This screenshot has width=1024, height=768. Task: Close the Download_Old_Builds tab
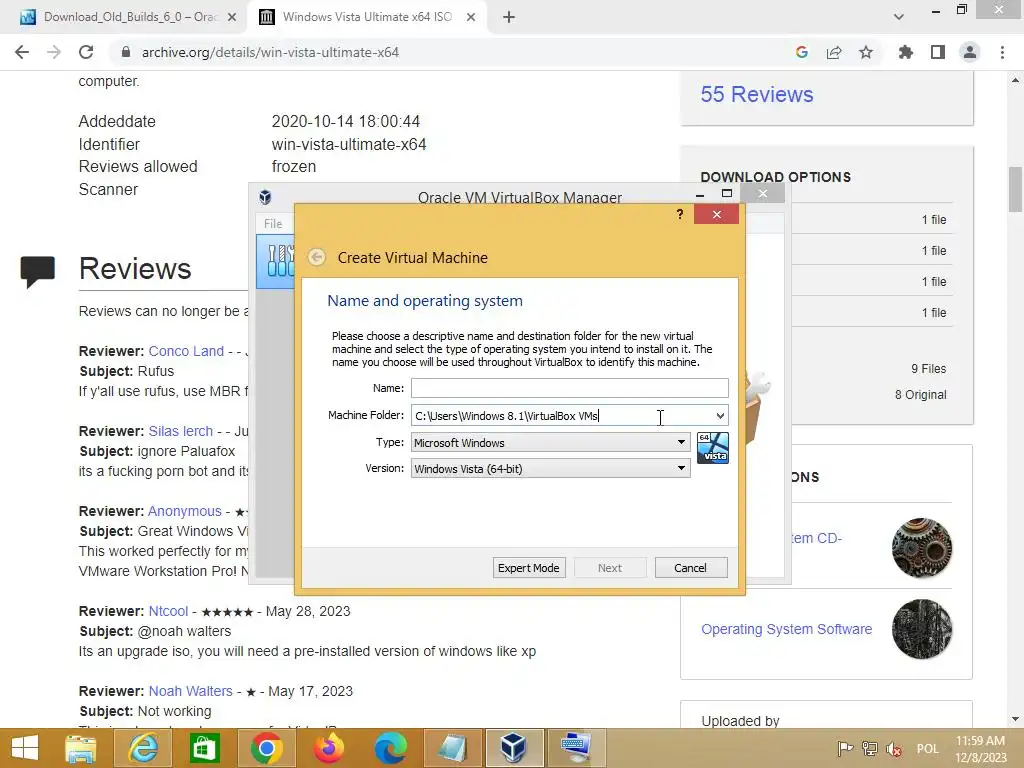click(232, 18)
